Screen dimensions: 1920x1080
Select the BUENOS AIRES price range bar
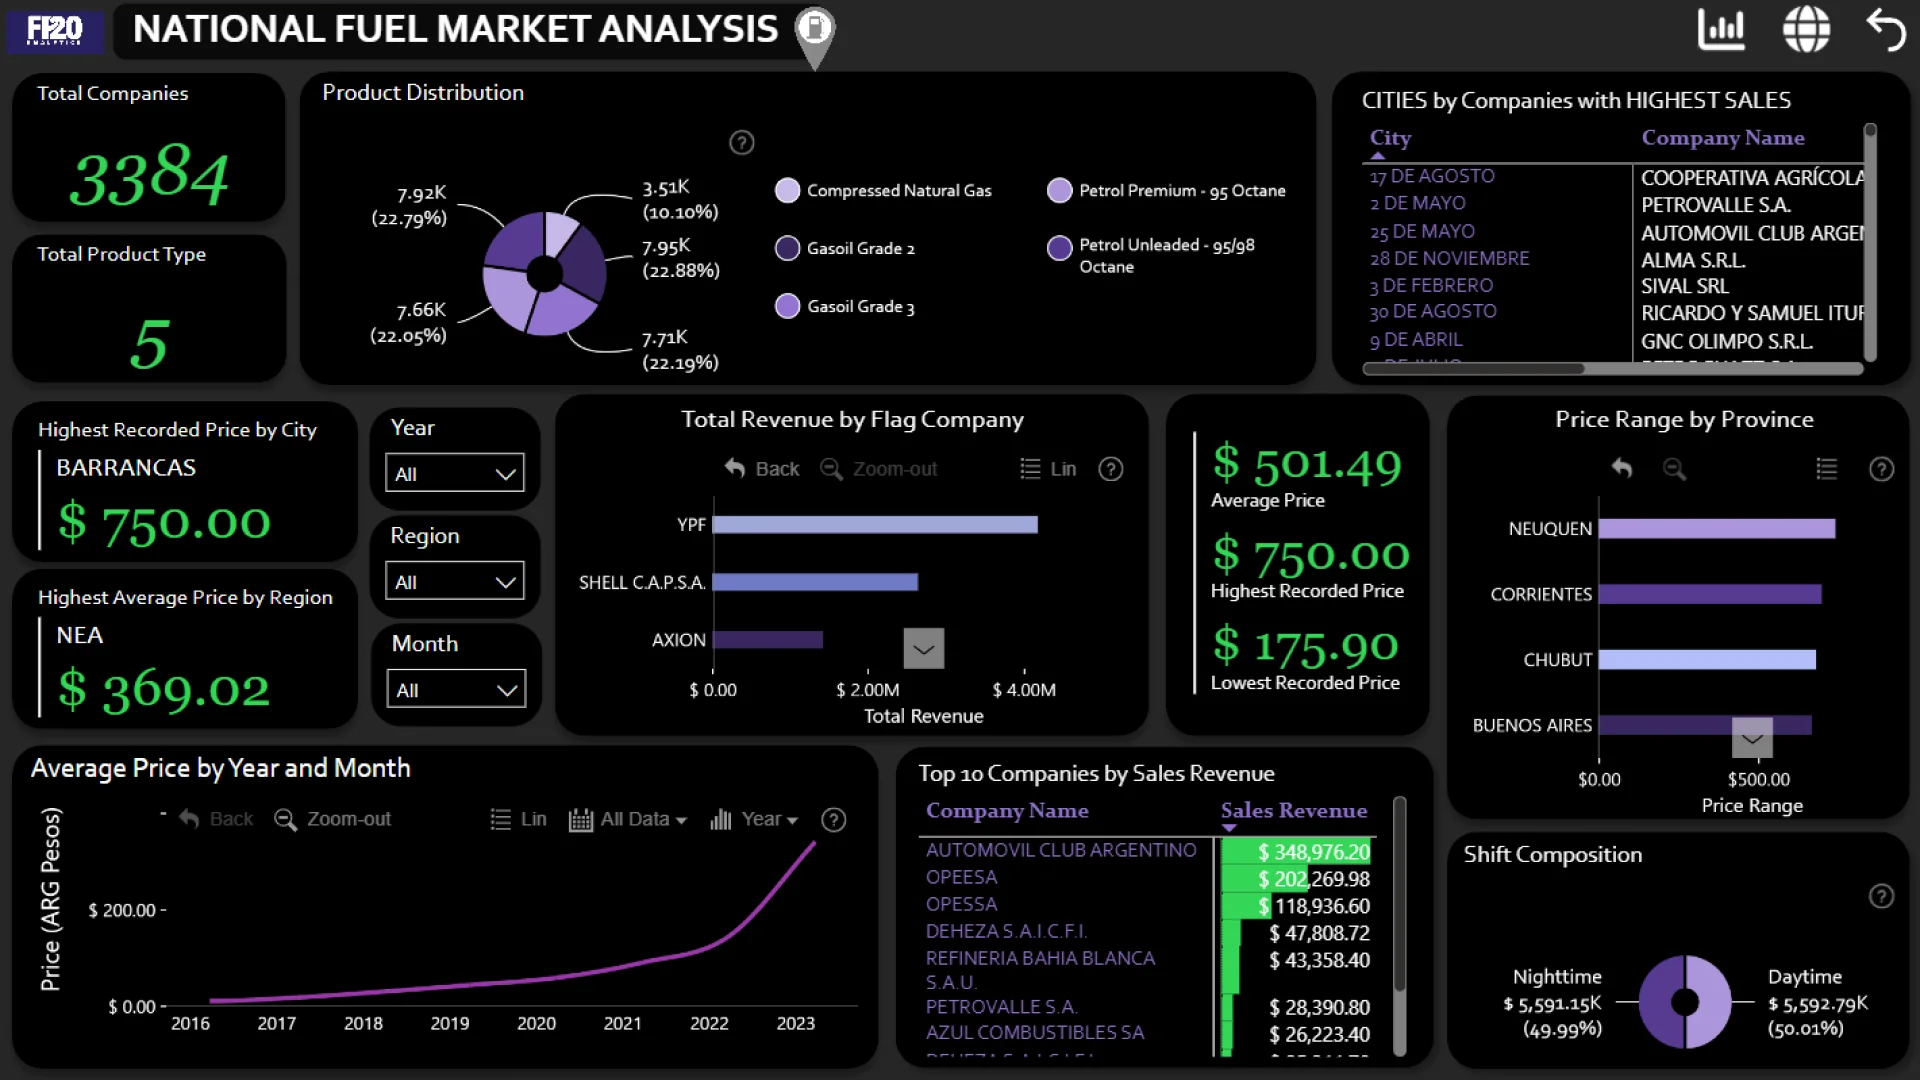pyautogui.click(x=1705, y=725)
